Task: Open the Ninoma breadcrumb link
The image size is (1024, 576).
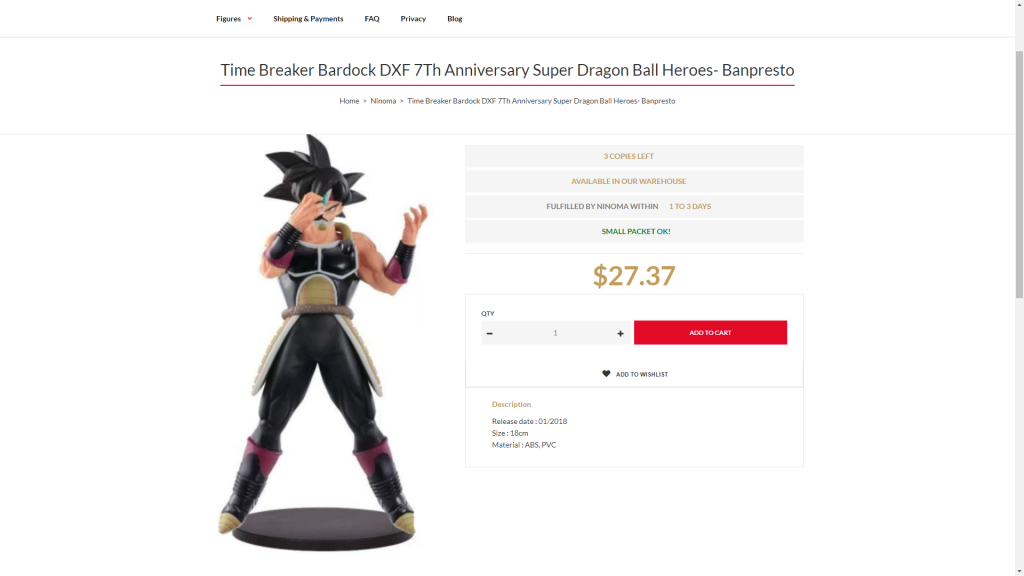Action: tap(383, 101)
